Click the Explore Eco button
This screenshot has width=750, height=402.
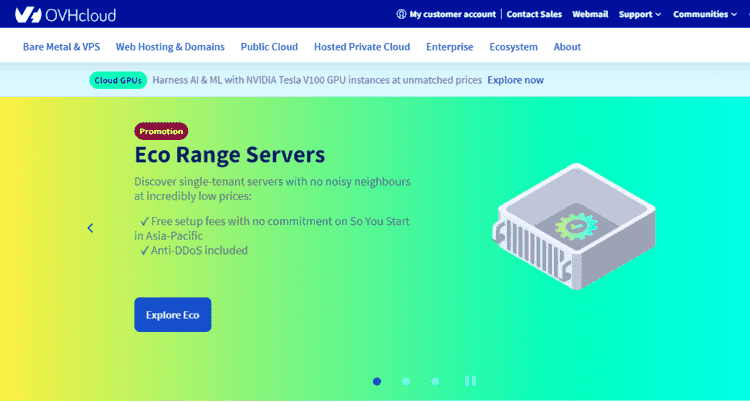[173, 315]
